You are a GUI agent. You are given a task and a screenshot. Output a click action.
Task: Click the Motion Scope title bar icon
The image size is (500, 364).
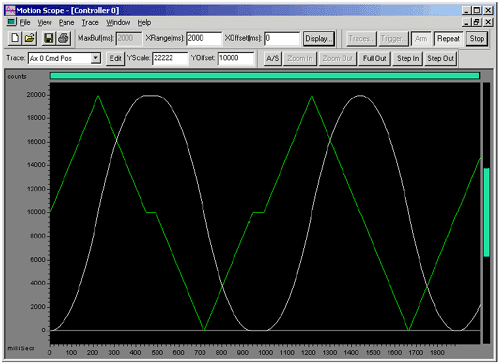[10, 10]
